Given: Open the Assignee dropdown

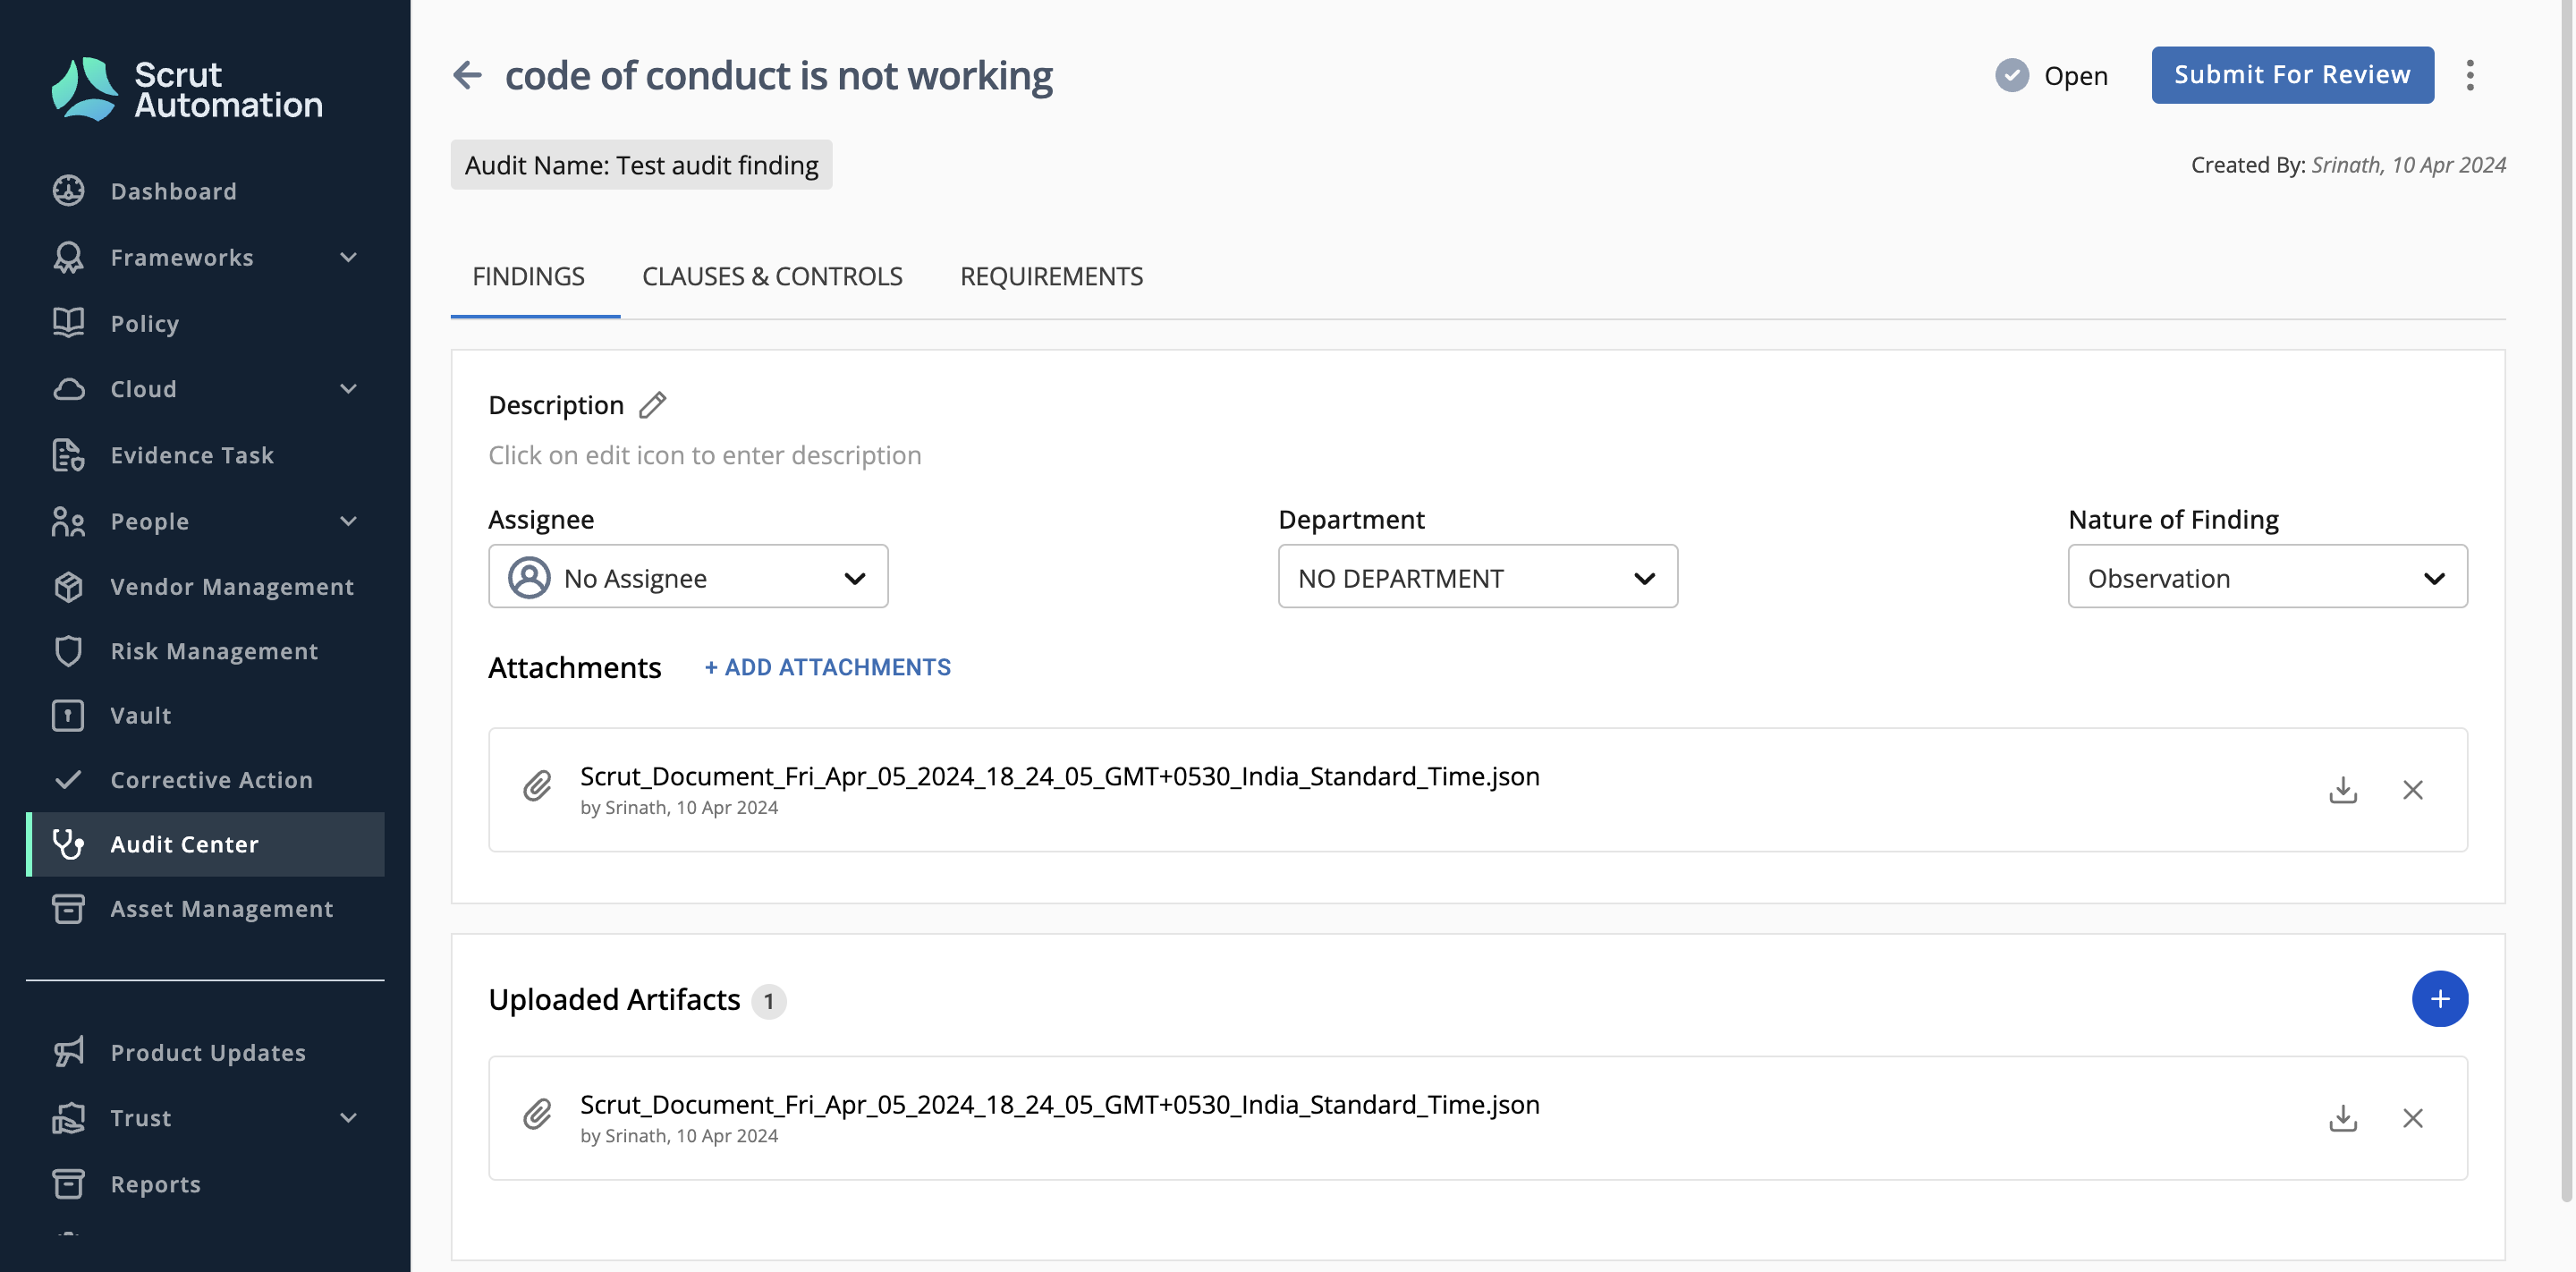Looking at the screenshot, I should tap(688, 576).
